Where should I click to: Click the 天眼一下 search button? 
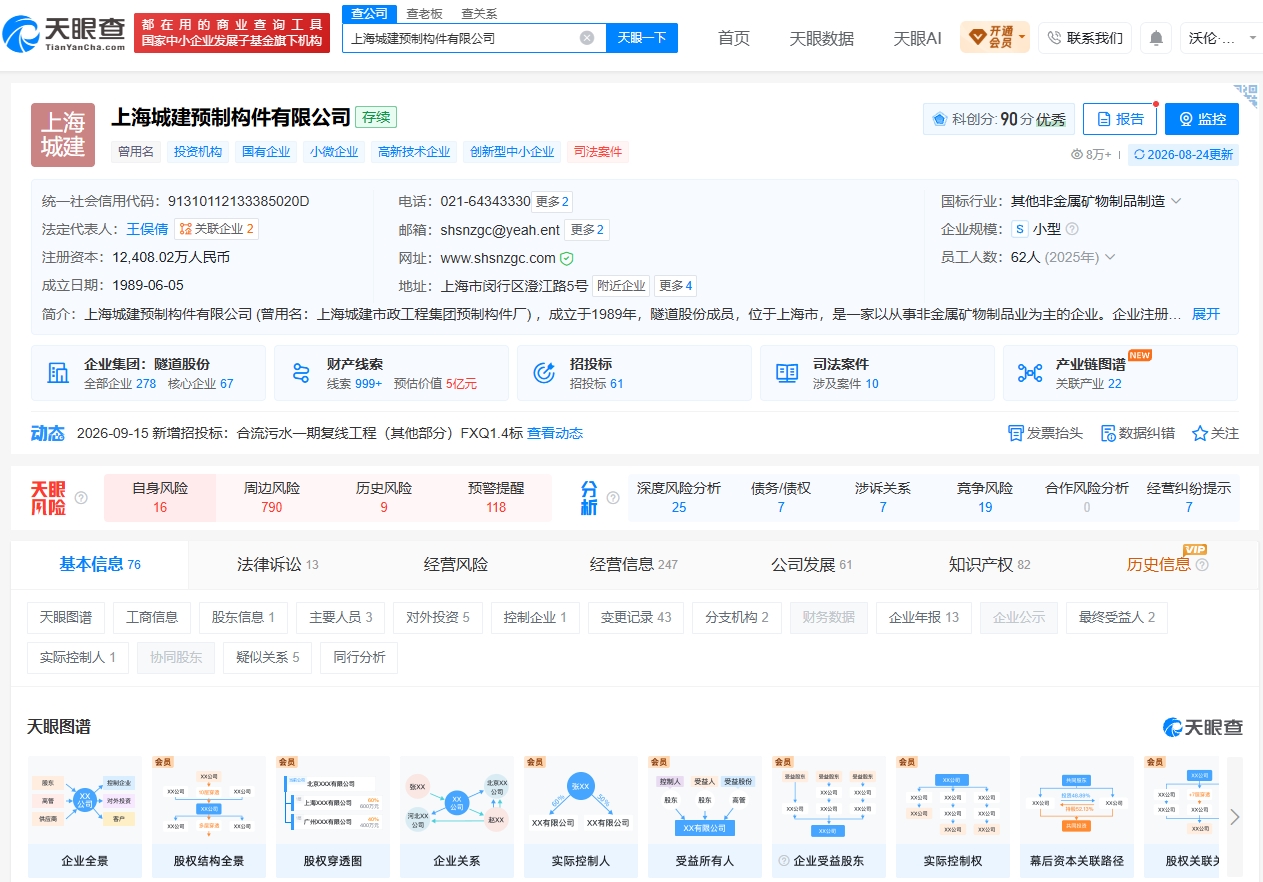(x=642, y=38)
